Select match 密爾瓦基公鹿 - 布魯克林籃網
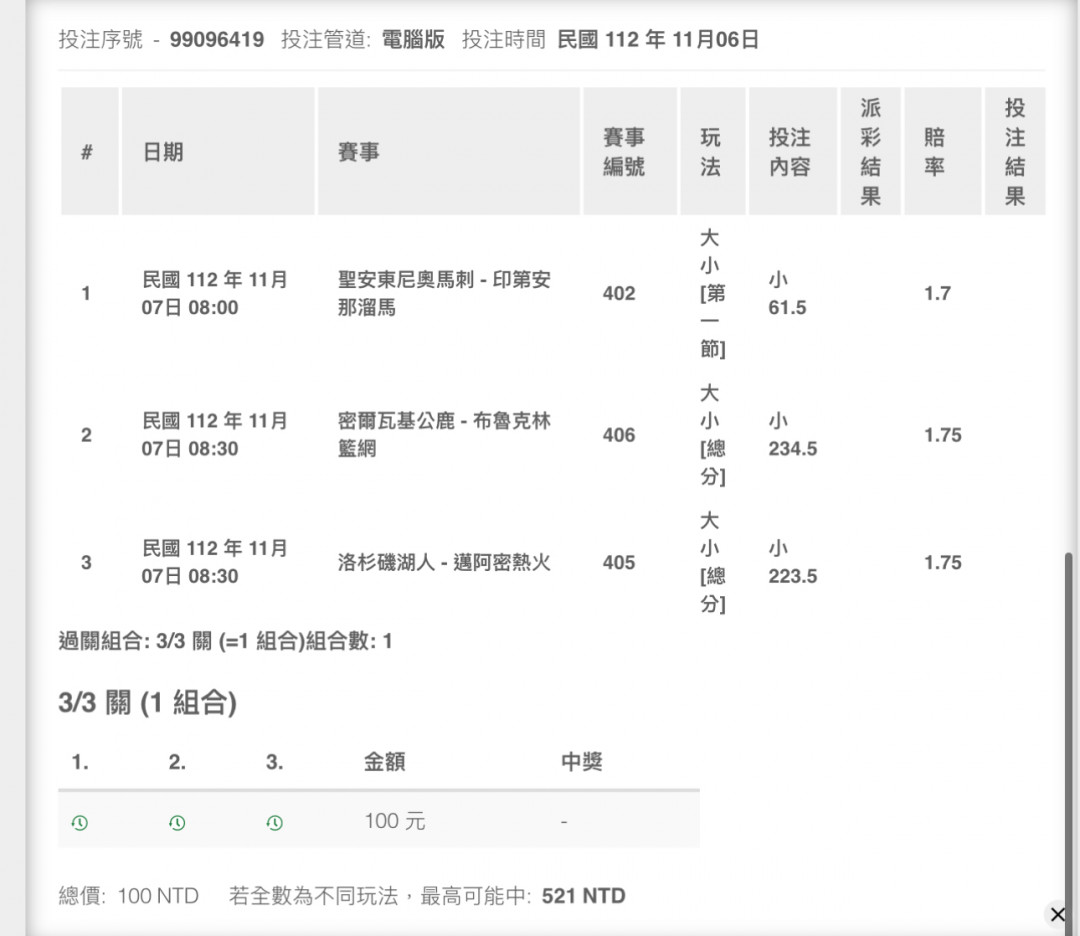 pos(444,435)
